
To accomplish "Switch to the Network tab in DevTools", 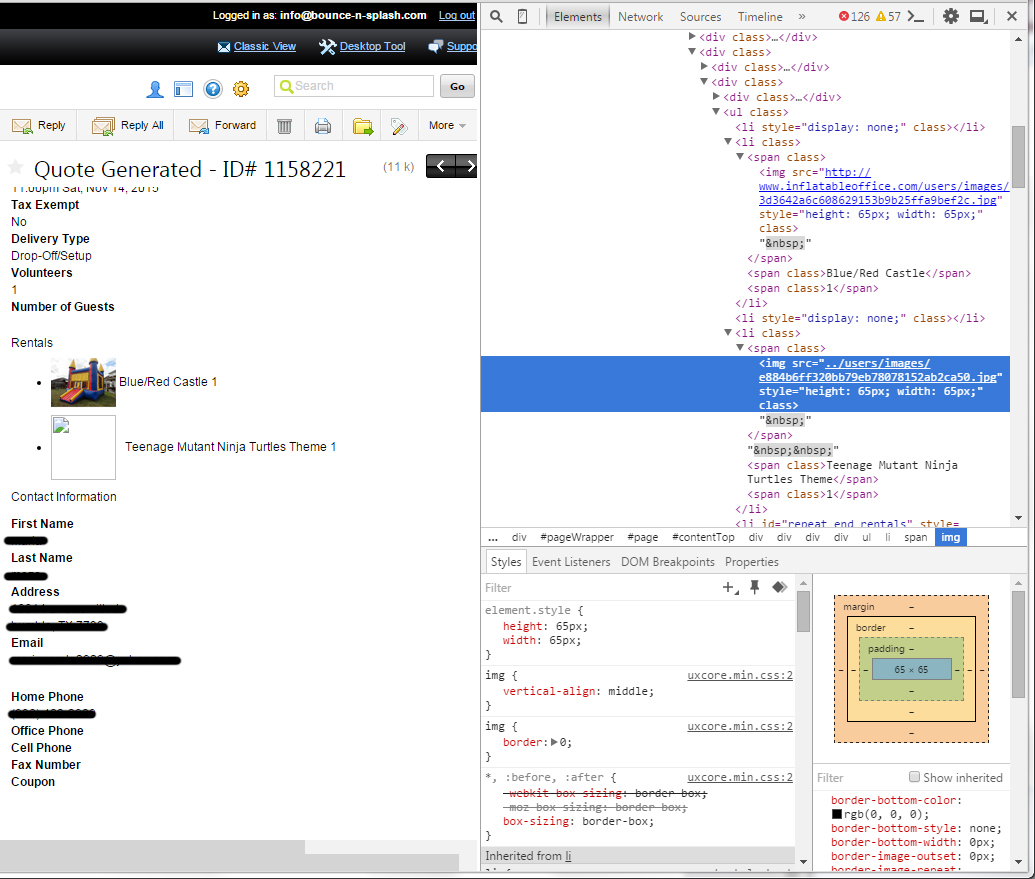I will (640, 16).
